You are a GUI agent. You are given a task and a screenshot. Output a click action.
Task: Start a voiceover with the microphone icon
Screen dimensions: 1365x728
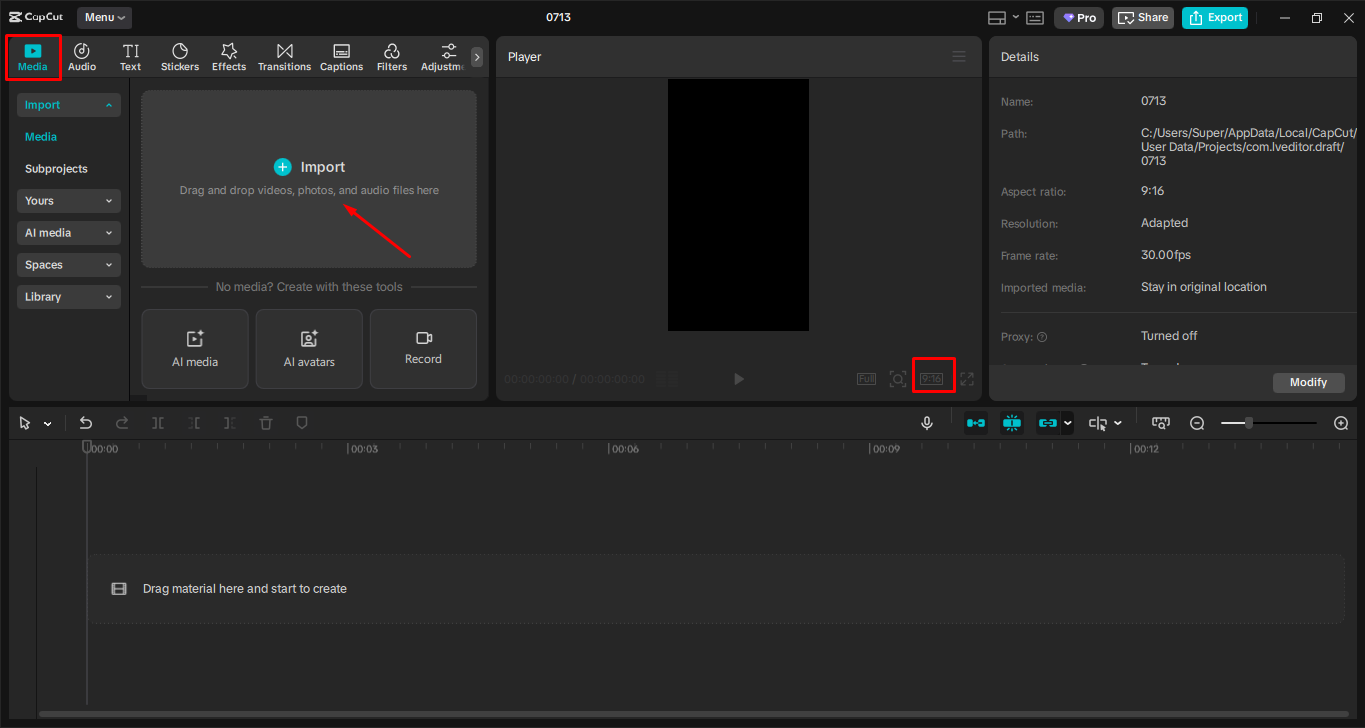927,422
